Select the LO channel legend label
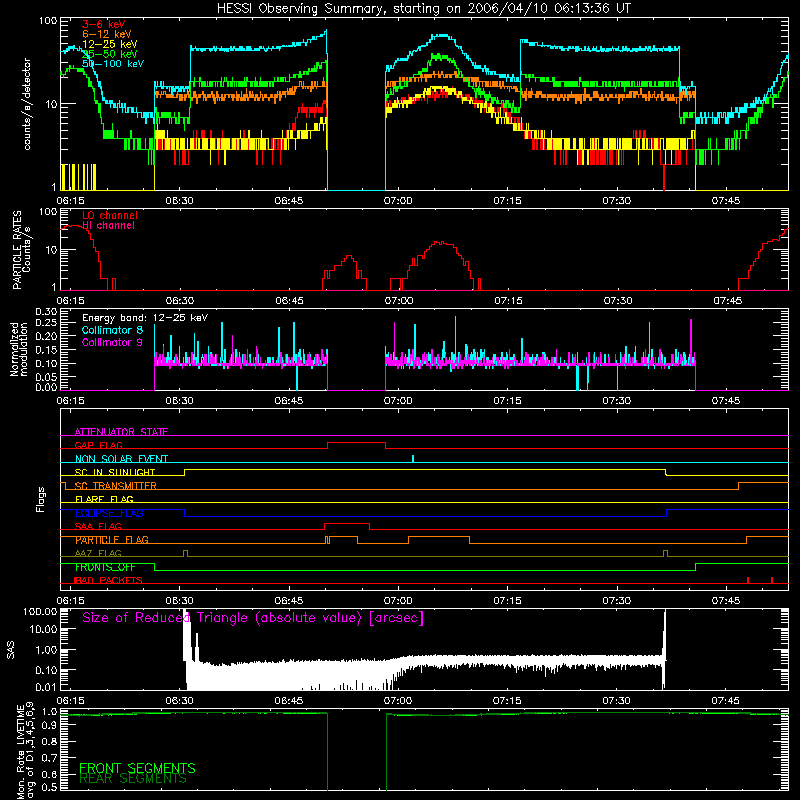Image resolution: width=800 pixels, height=800 pixels. 110,215
